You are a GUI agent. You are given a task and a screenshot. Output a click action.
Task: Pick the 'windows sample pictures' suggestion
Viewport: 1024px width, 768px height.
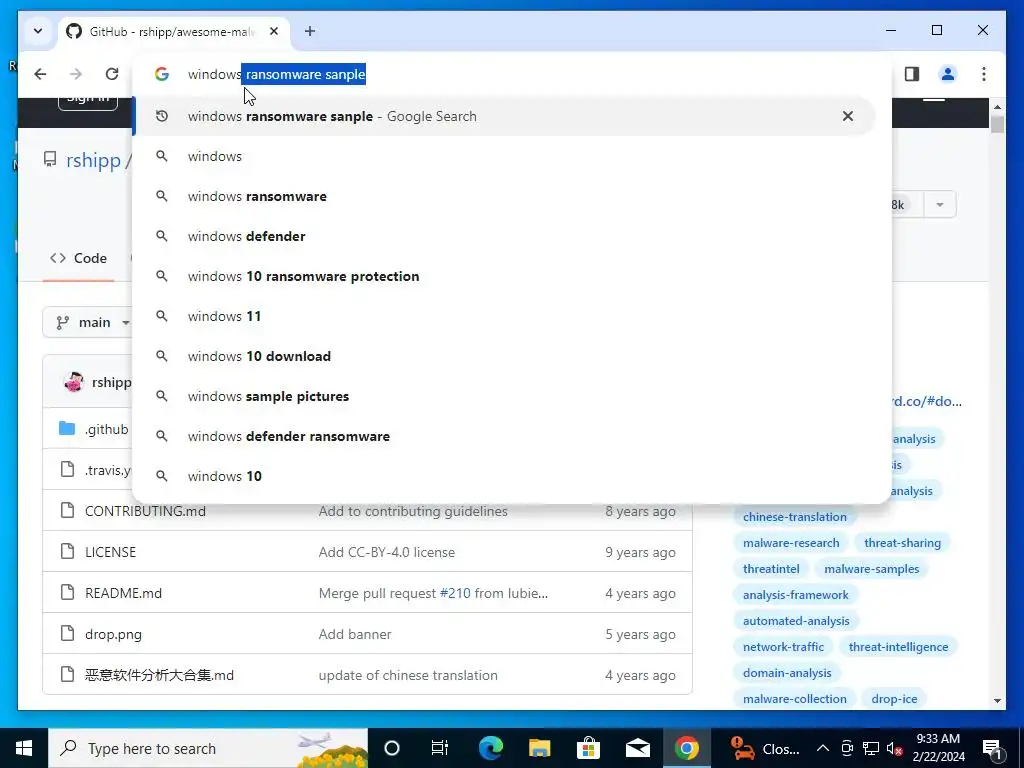pyautogui.click(x=504, y=396)
